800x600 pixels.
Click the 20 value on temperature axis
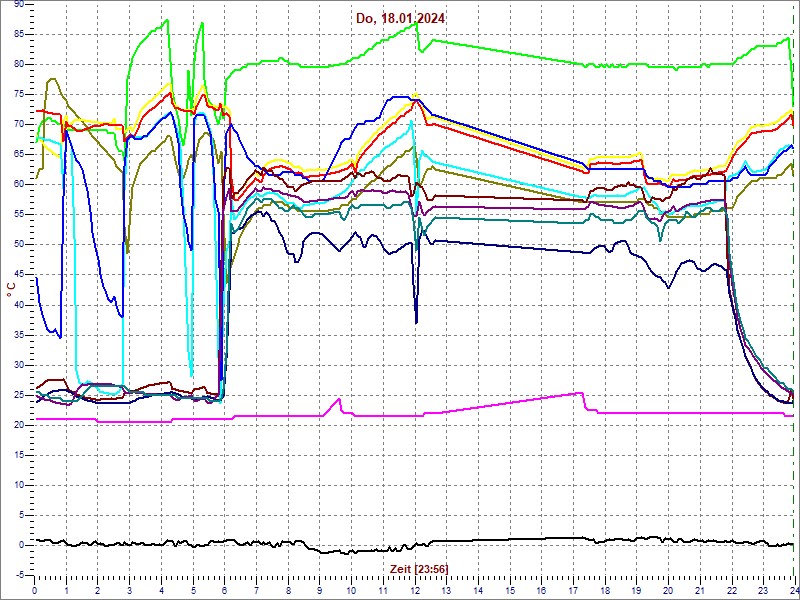click(x=18, y=425)
